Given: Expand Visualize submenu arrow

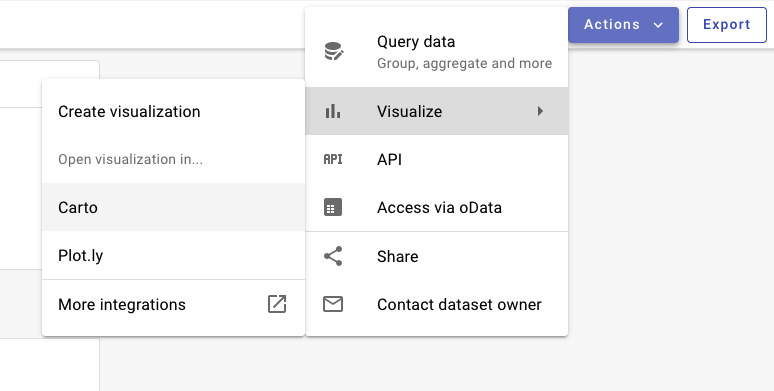Looking at the screenshot, I should tap(540, 111).
